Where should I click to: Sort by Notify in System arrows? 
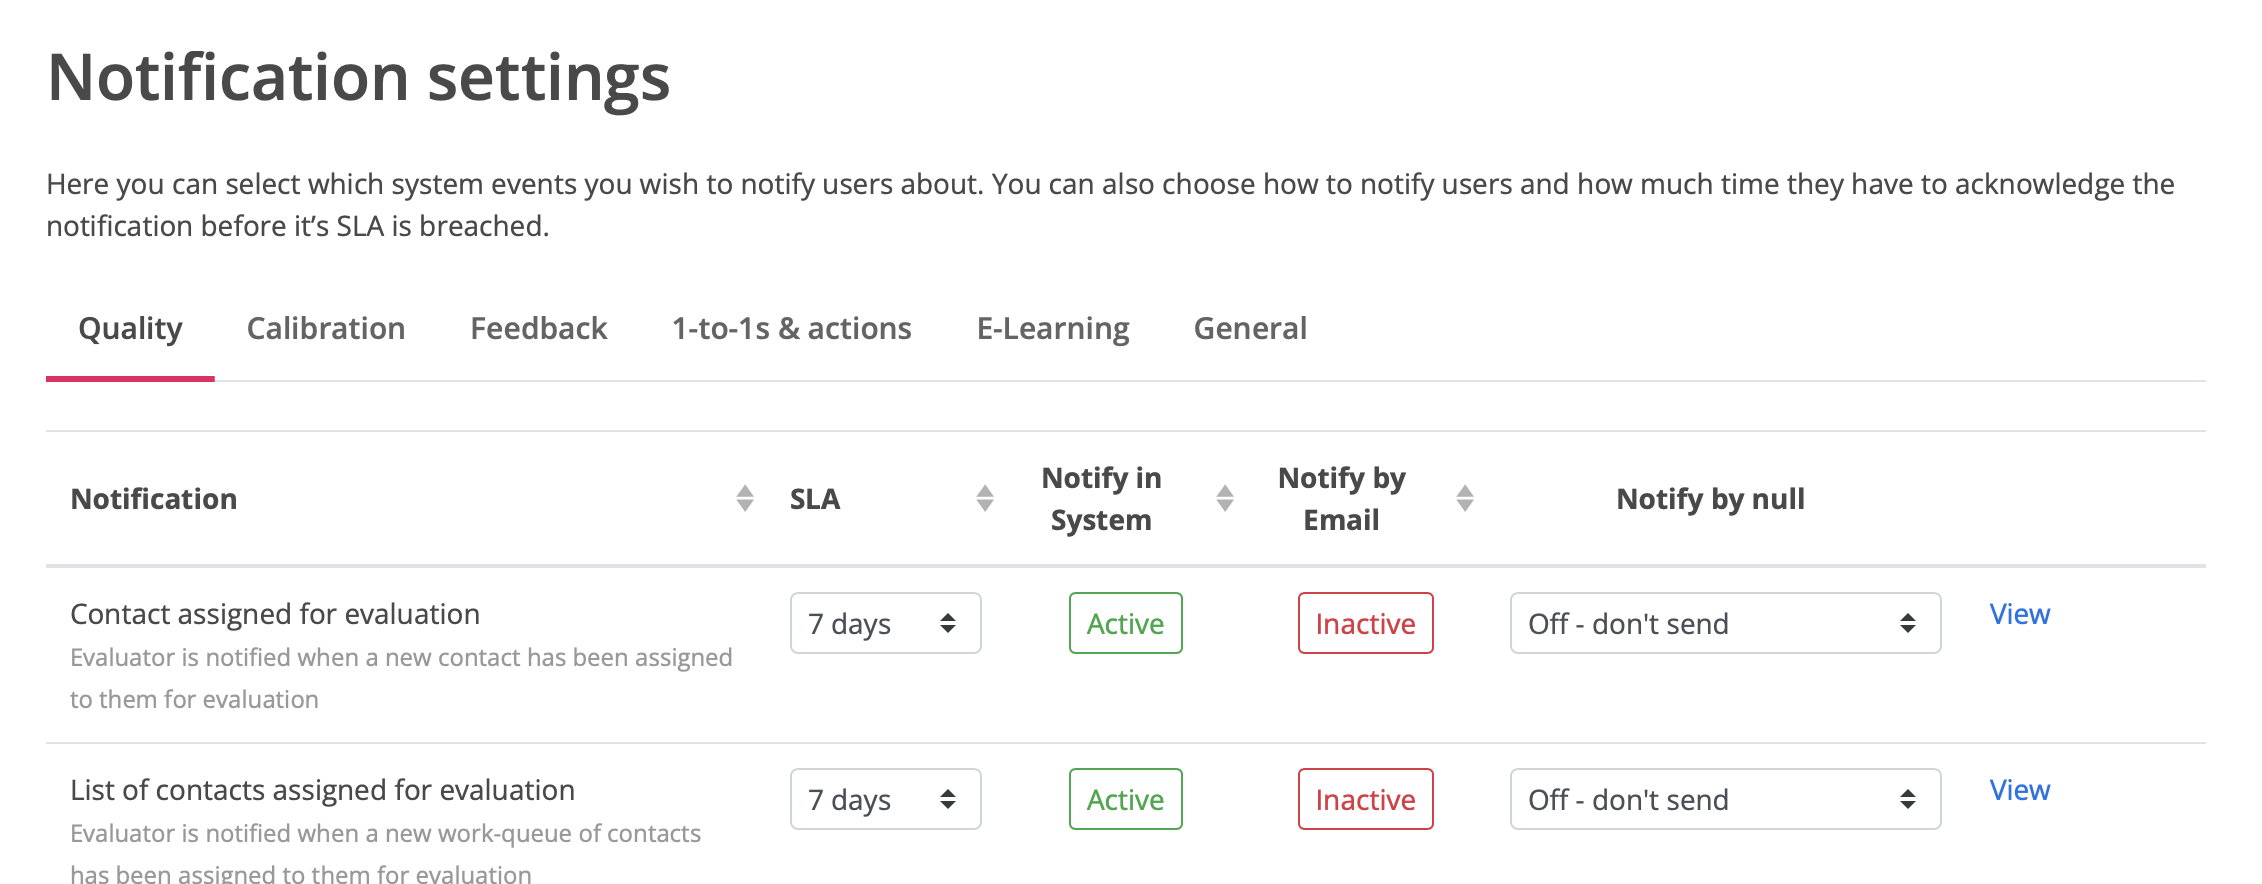(x=1225, y=498)
